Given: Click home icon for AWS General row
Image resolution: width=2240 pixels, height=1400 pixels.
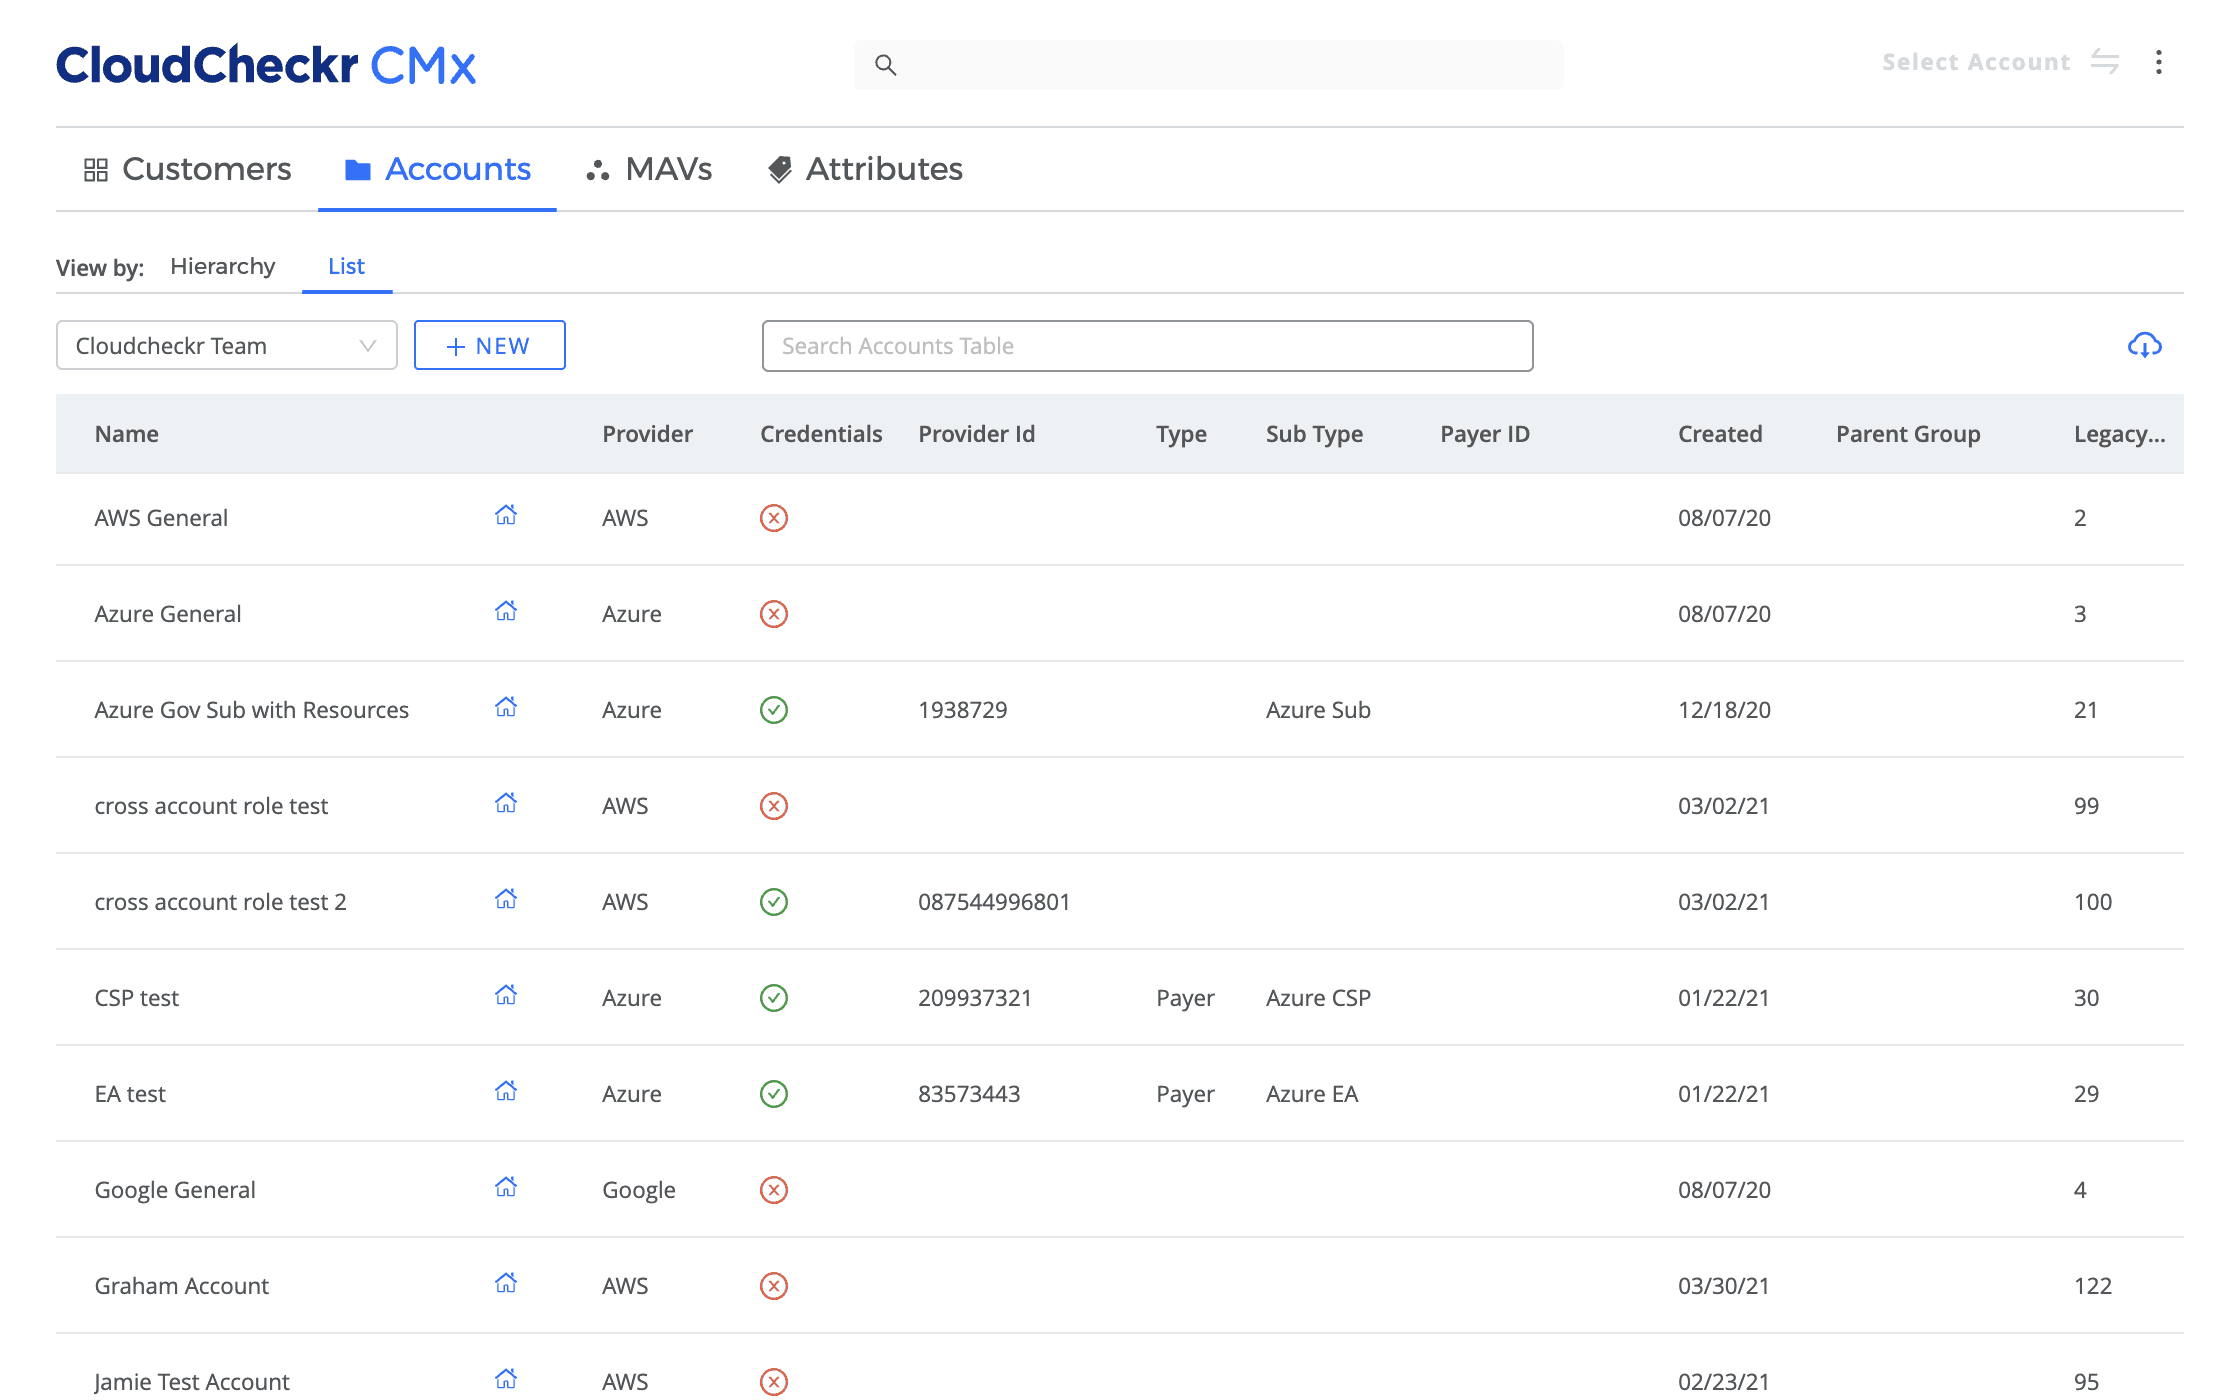Looking at the screenshot, I should coord(506,515).
